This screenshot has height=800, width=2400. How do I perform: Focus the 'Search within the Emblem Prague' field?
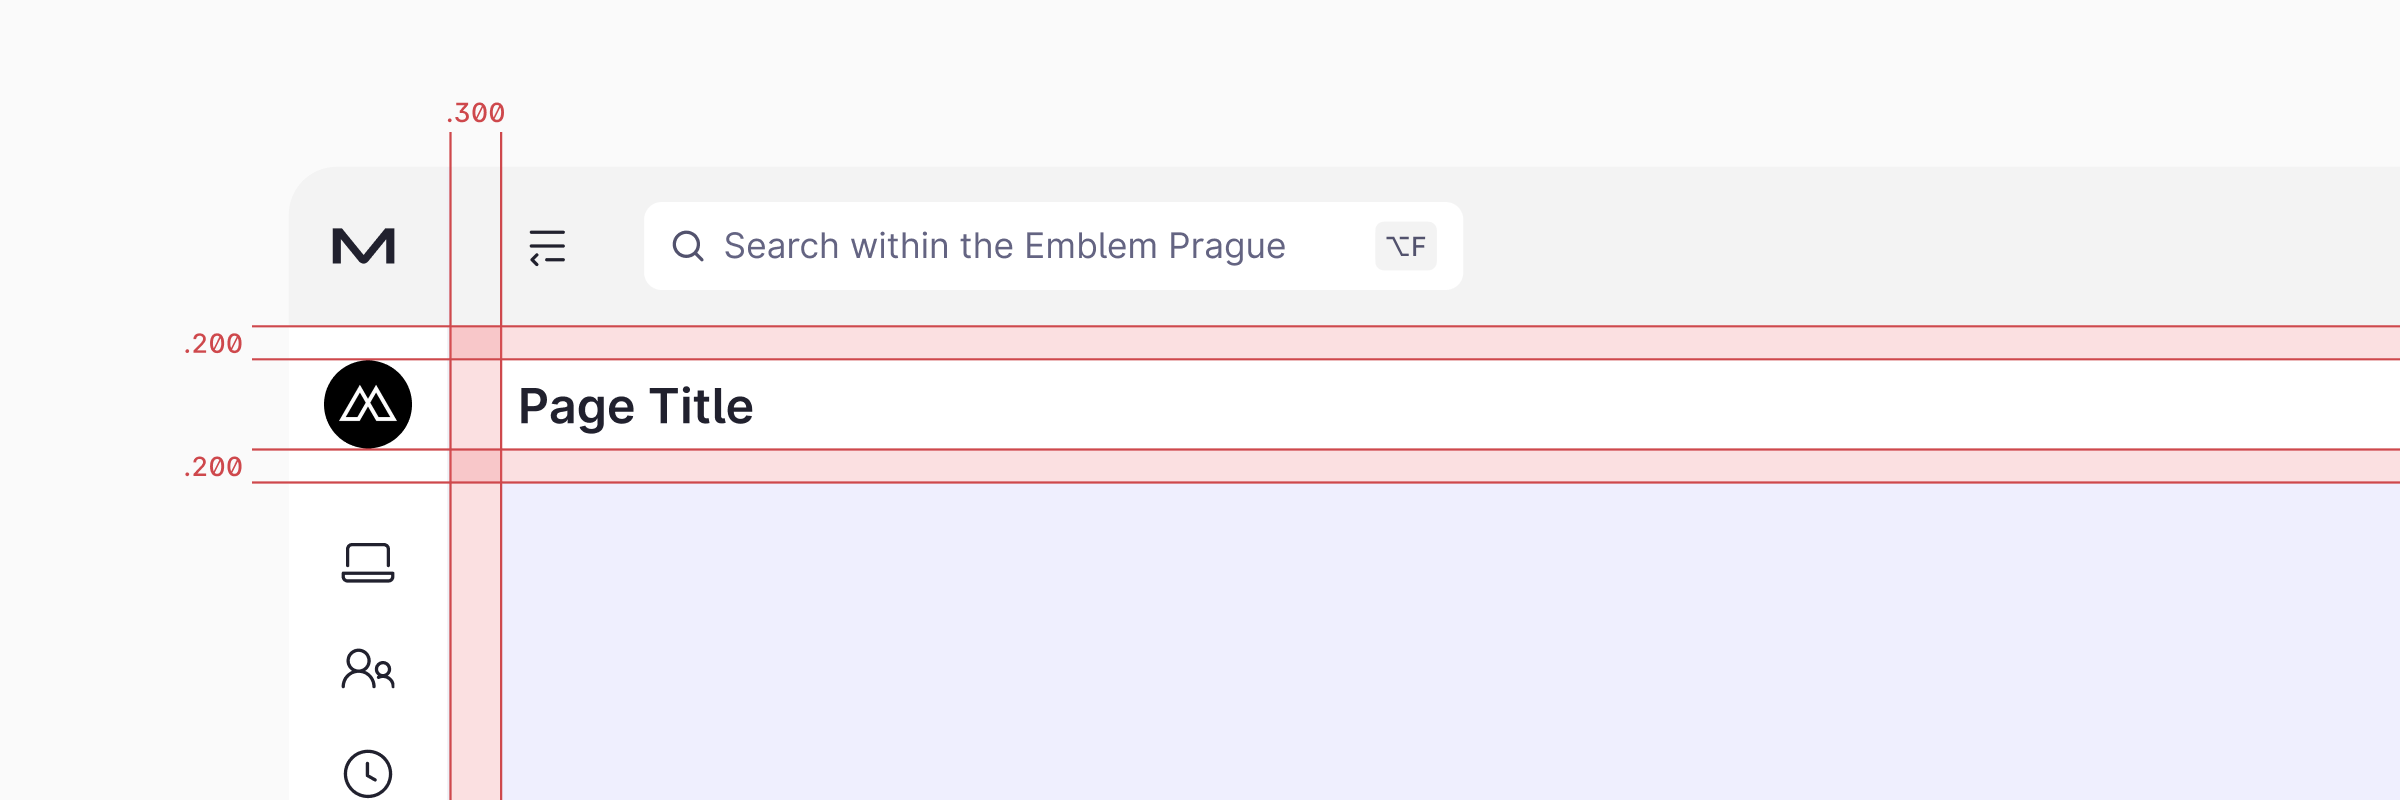coord(1004,246)
